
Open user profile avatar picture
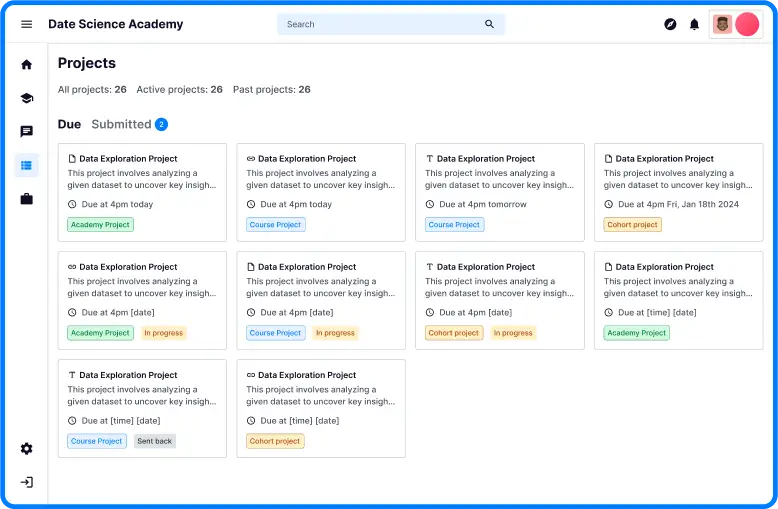tap(722, 24)
